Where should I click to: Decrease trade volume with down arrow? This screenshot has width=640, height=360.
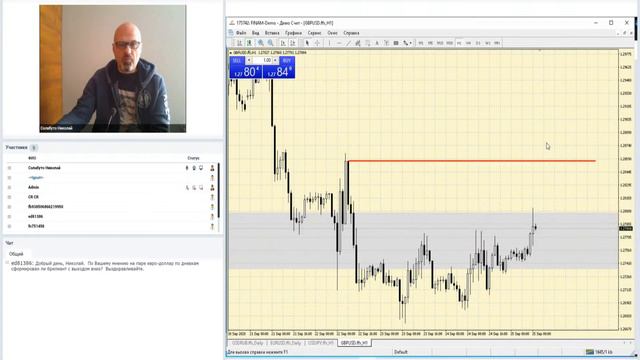(x=249, y=60)
